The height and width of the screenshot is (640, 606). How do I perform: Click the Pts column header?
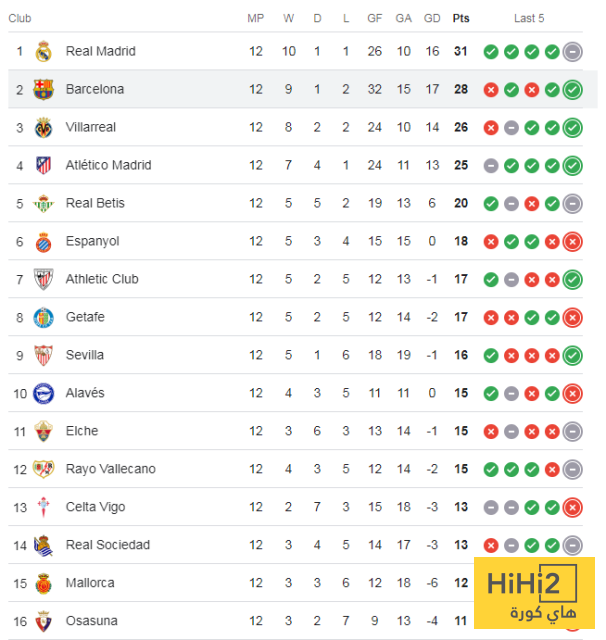coord(461,18)
